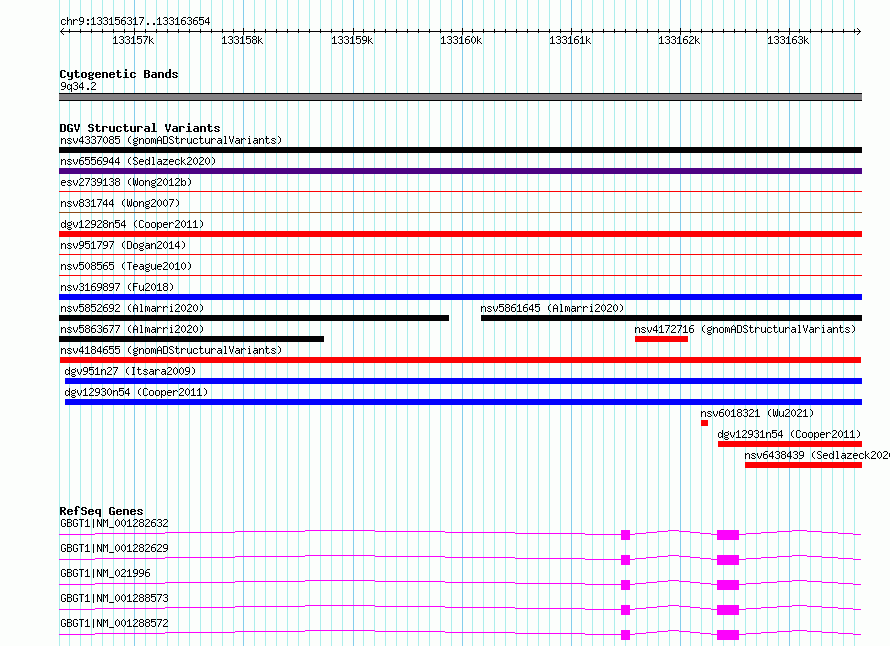Click the 133158k ruler tick label
Screen dimensions: 890x646
click(242, 40)
